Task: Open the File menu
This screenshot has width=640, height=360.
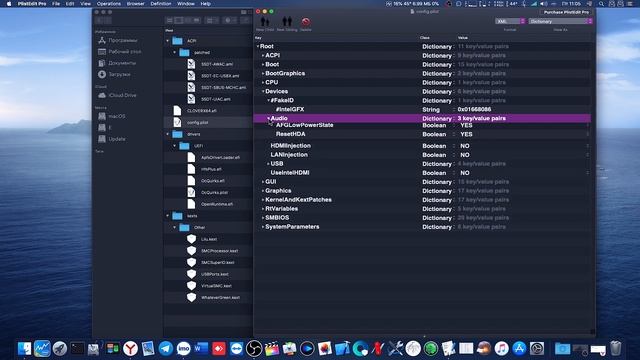Action: pos(56,4)
